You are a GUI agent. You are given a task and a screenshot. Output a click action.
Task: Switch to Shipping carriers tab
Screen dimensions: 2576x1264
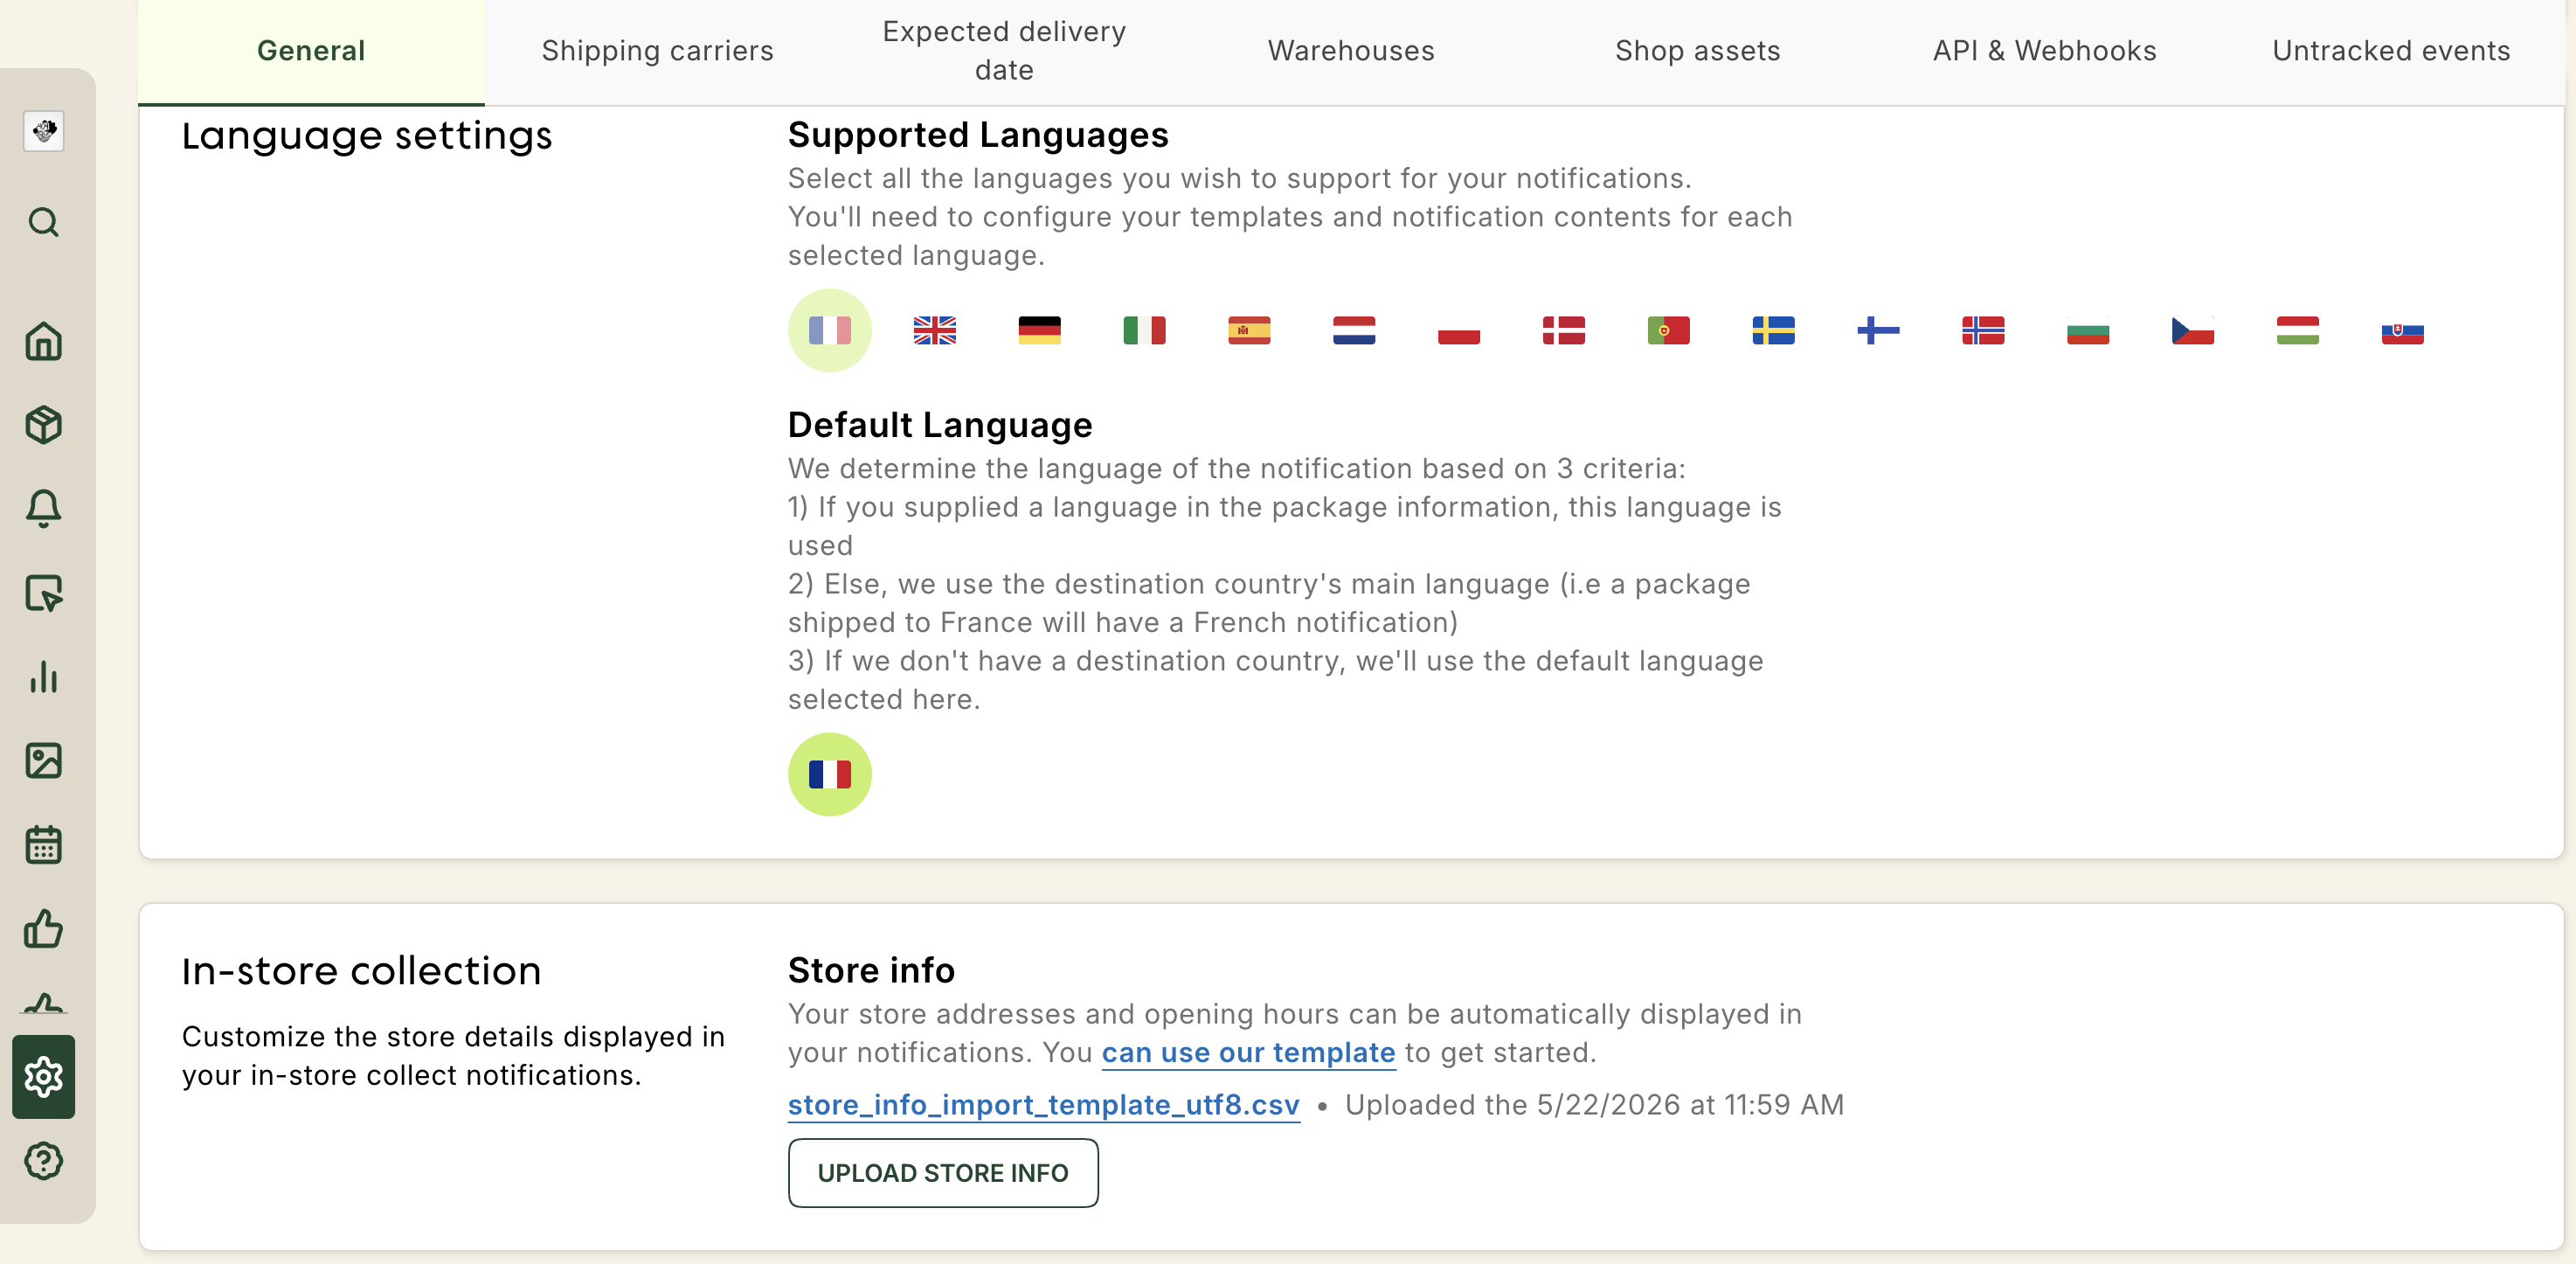658,51
